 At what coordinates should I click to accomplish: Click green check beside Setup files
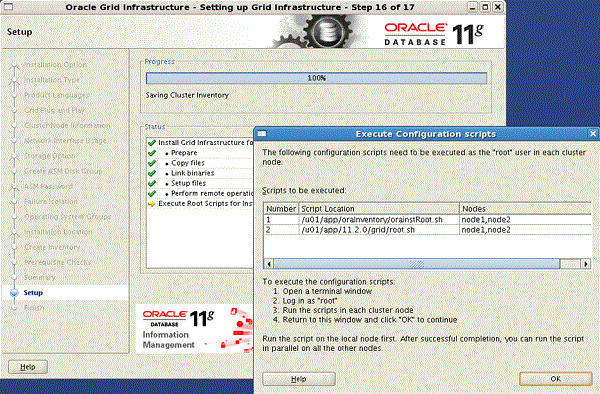pyautogui.click(x=152, y=183)
